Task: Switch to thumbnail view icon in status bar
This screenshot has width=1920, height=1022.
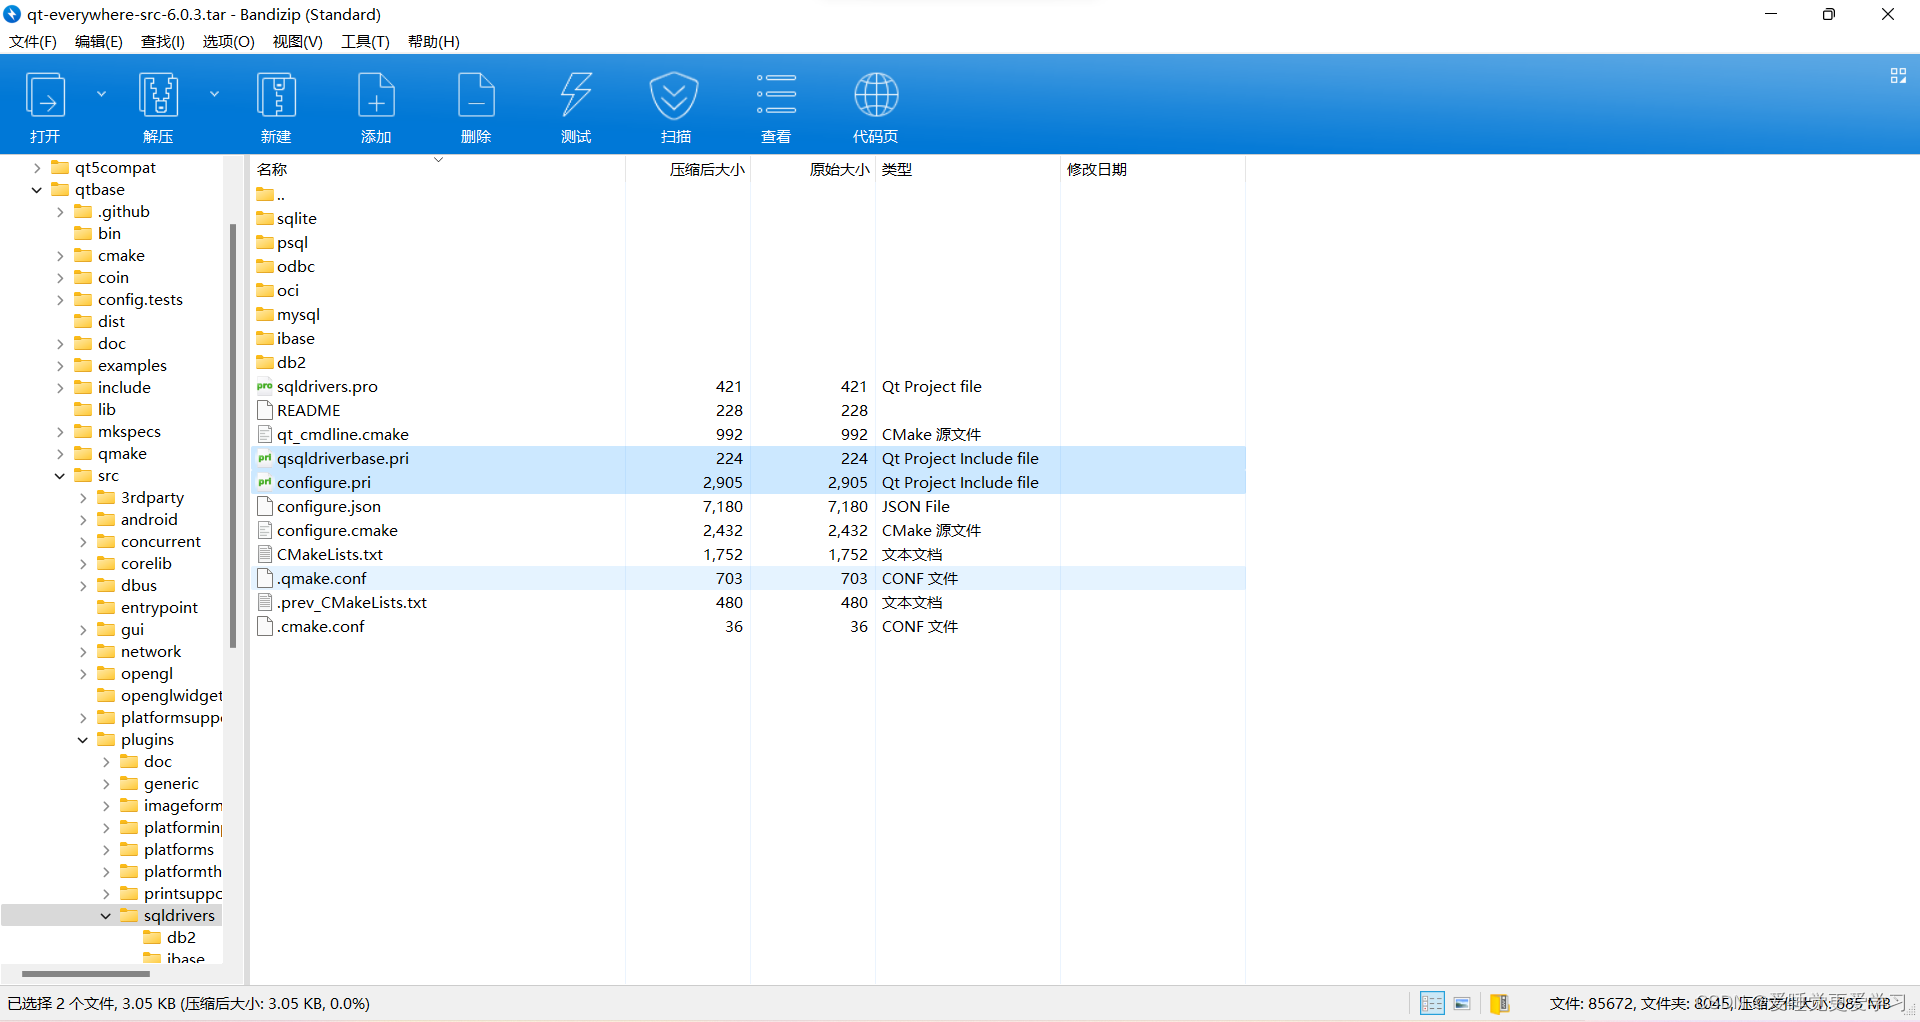Action: point(1462,1003)
